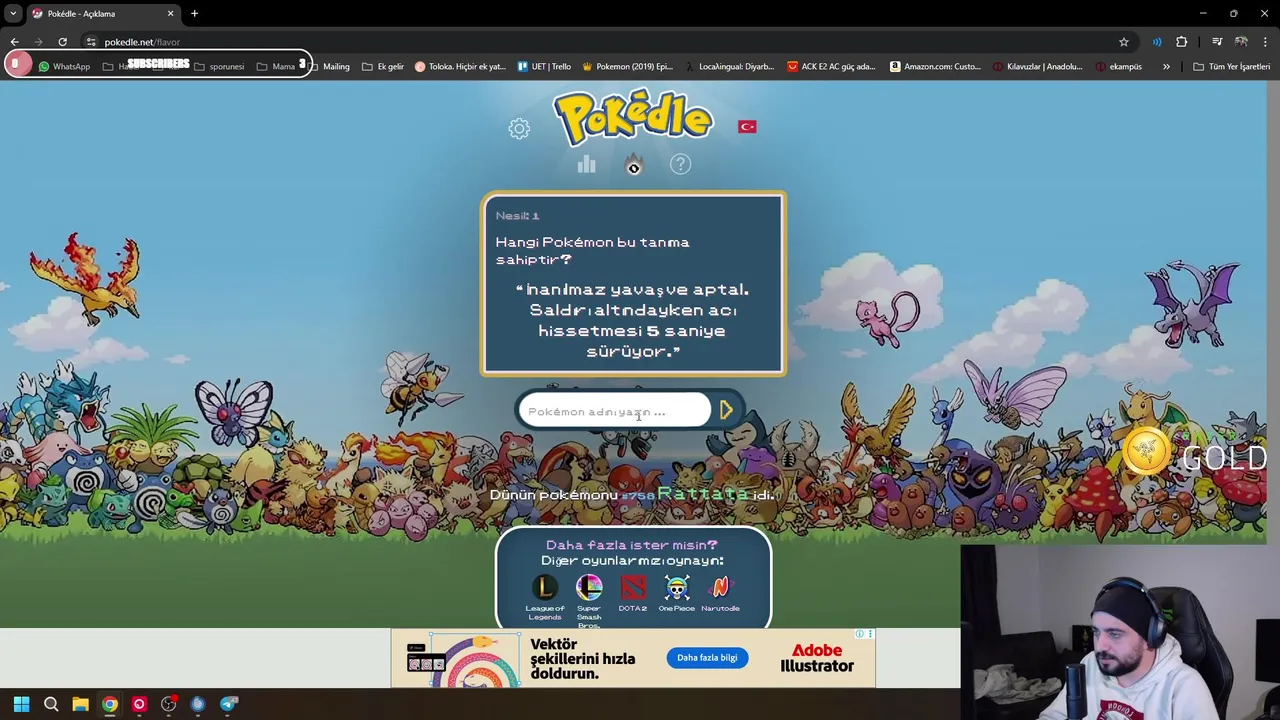This screenshot has width=1280, height=720.
Task: Open UET | Trello bookmark
Action: coord(544,66)
